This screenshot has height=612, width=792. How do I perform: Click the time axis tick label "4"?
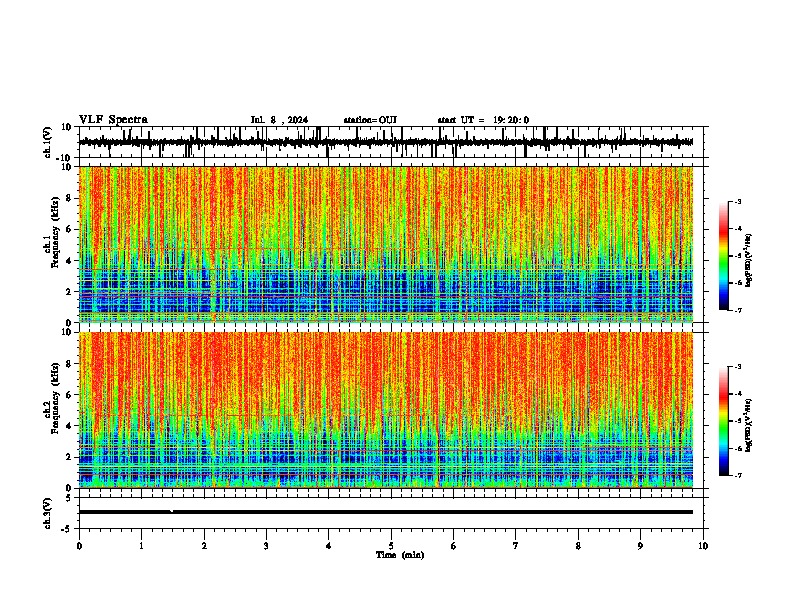(x=329, y=546)
